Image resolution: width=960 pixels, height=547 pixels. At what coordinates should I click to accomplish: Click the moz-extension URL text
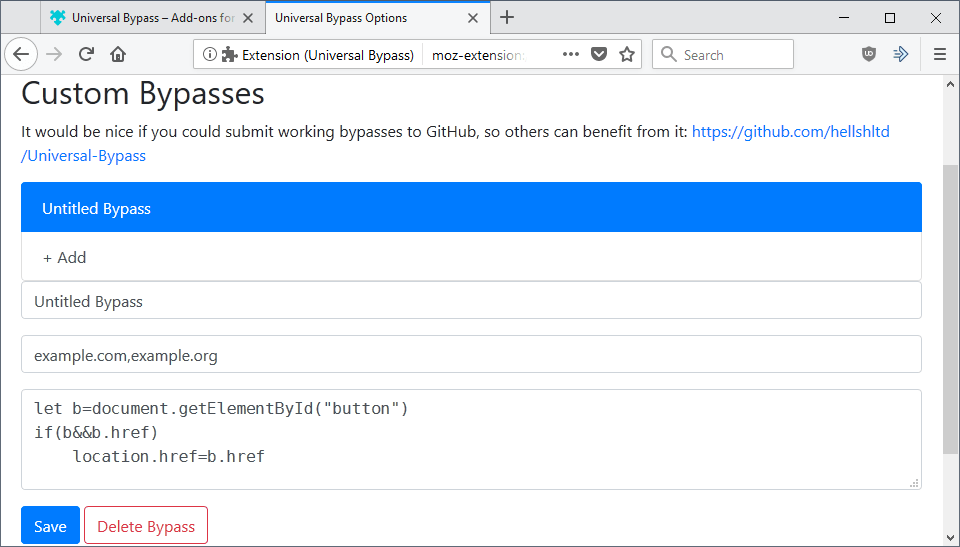click(478, 55)
